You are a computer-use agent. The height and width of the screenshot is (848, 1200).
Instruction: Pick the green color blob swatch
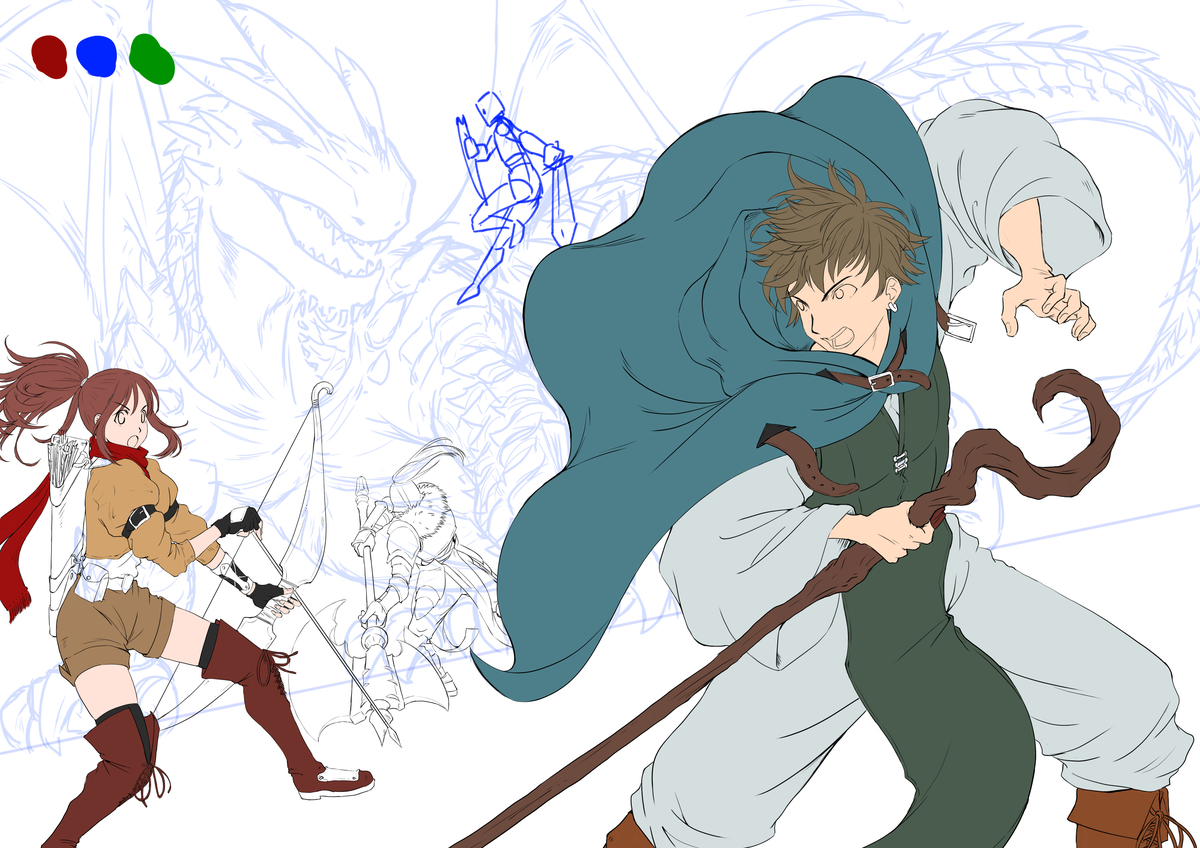click(x=152, y=58)
